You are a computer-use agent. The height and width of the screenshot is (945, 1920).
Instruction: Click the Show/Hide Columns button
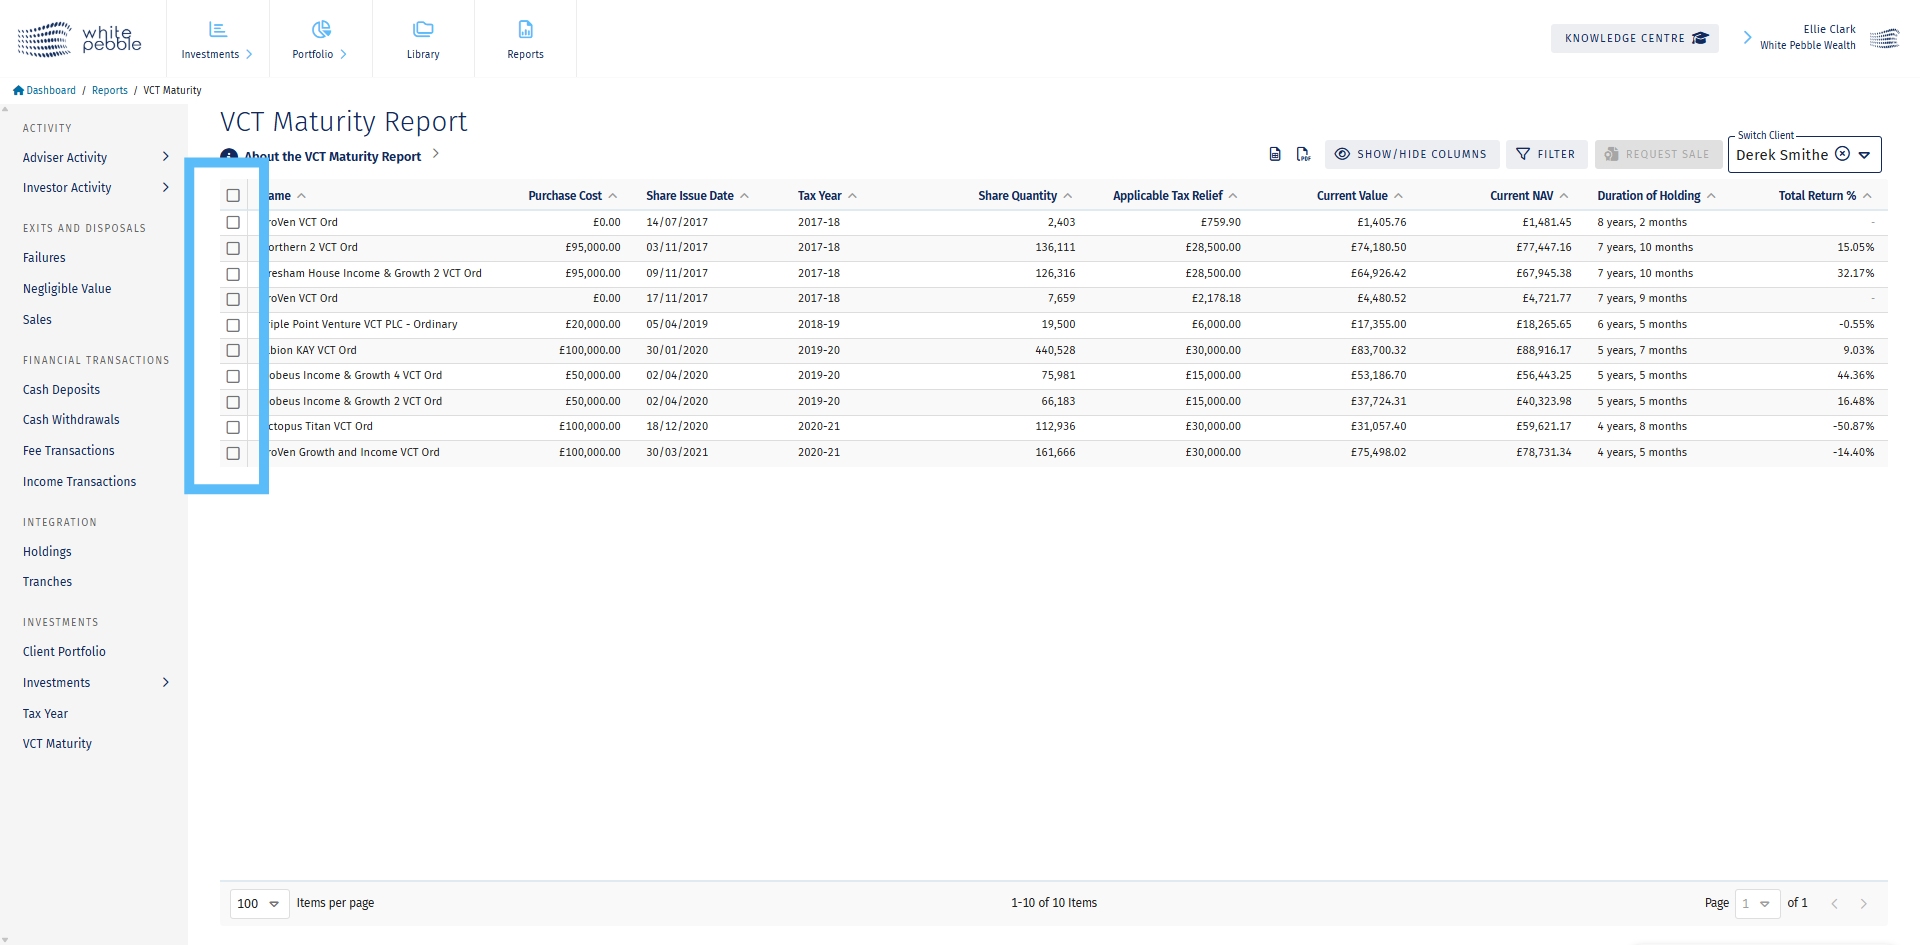coord(1411,154)
